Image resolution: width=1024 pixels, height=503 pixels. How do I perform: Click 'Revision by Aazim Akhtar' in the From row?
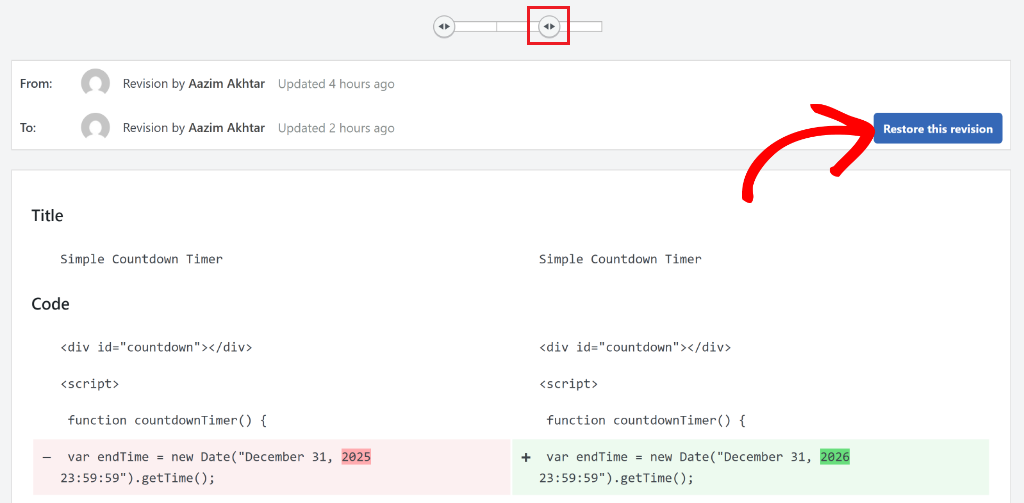[194, 84]
